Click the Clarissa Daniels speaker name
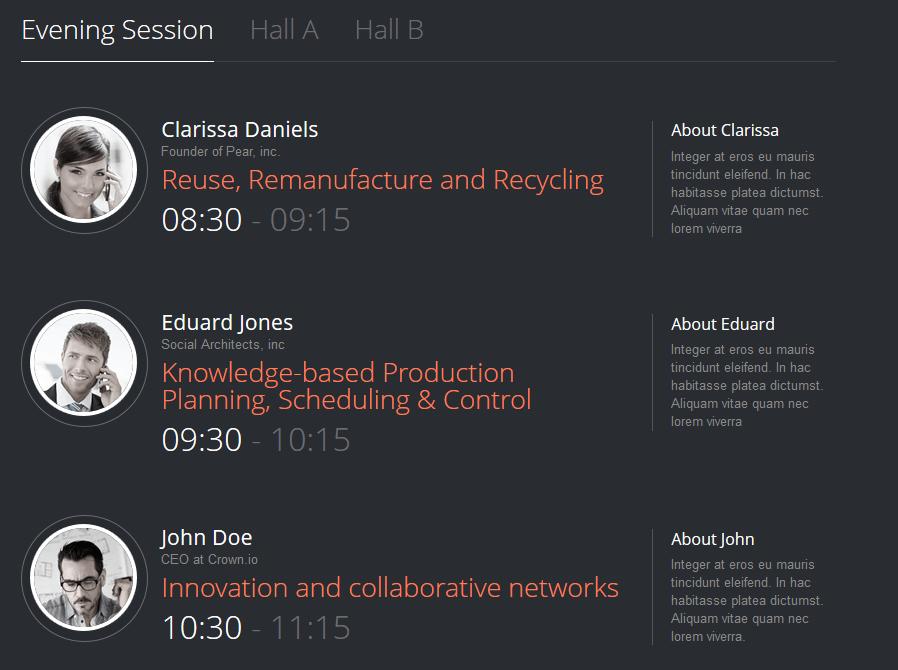Viewport: 898px width, 670px height. click(x=239, y=130)
